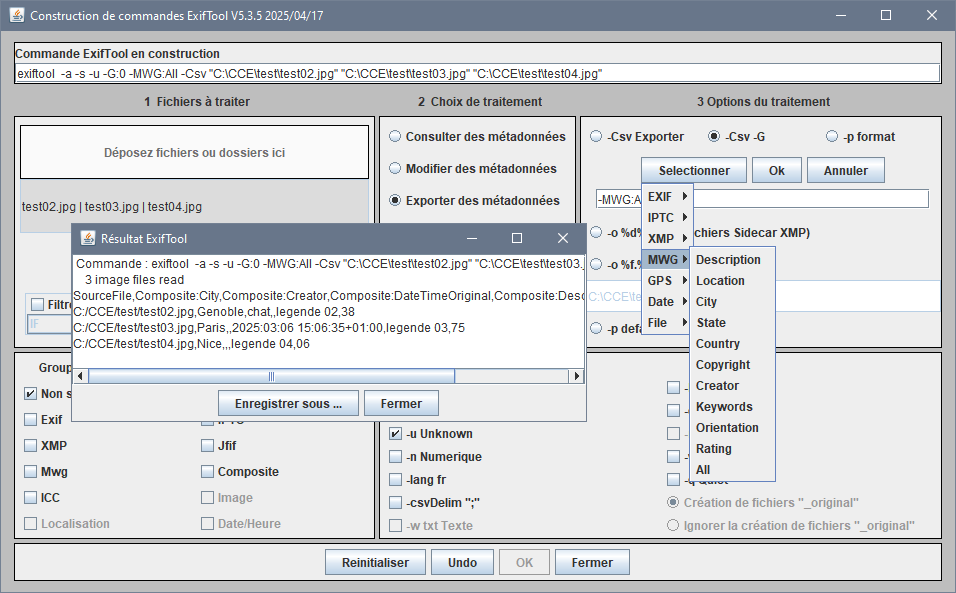Click Ok next to Selectionner
Screen dimensions: 956x593
point(777,171)
